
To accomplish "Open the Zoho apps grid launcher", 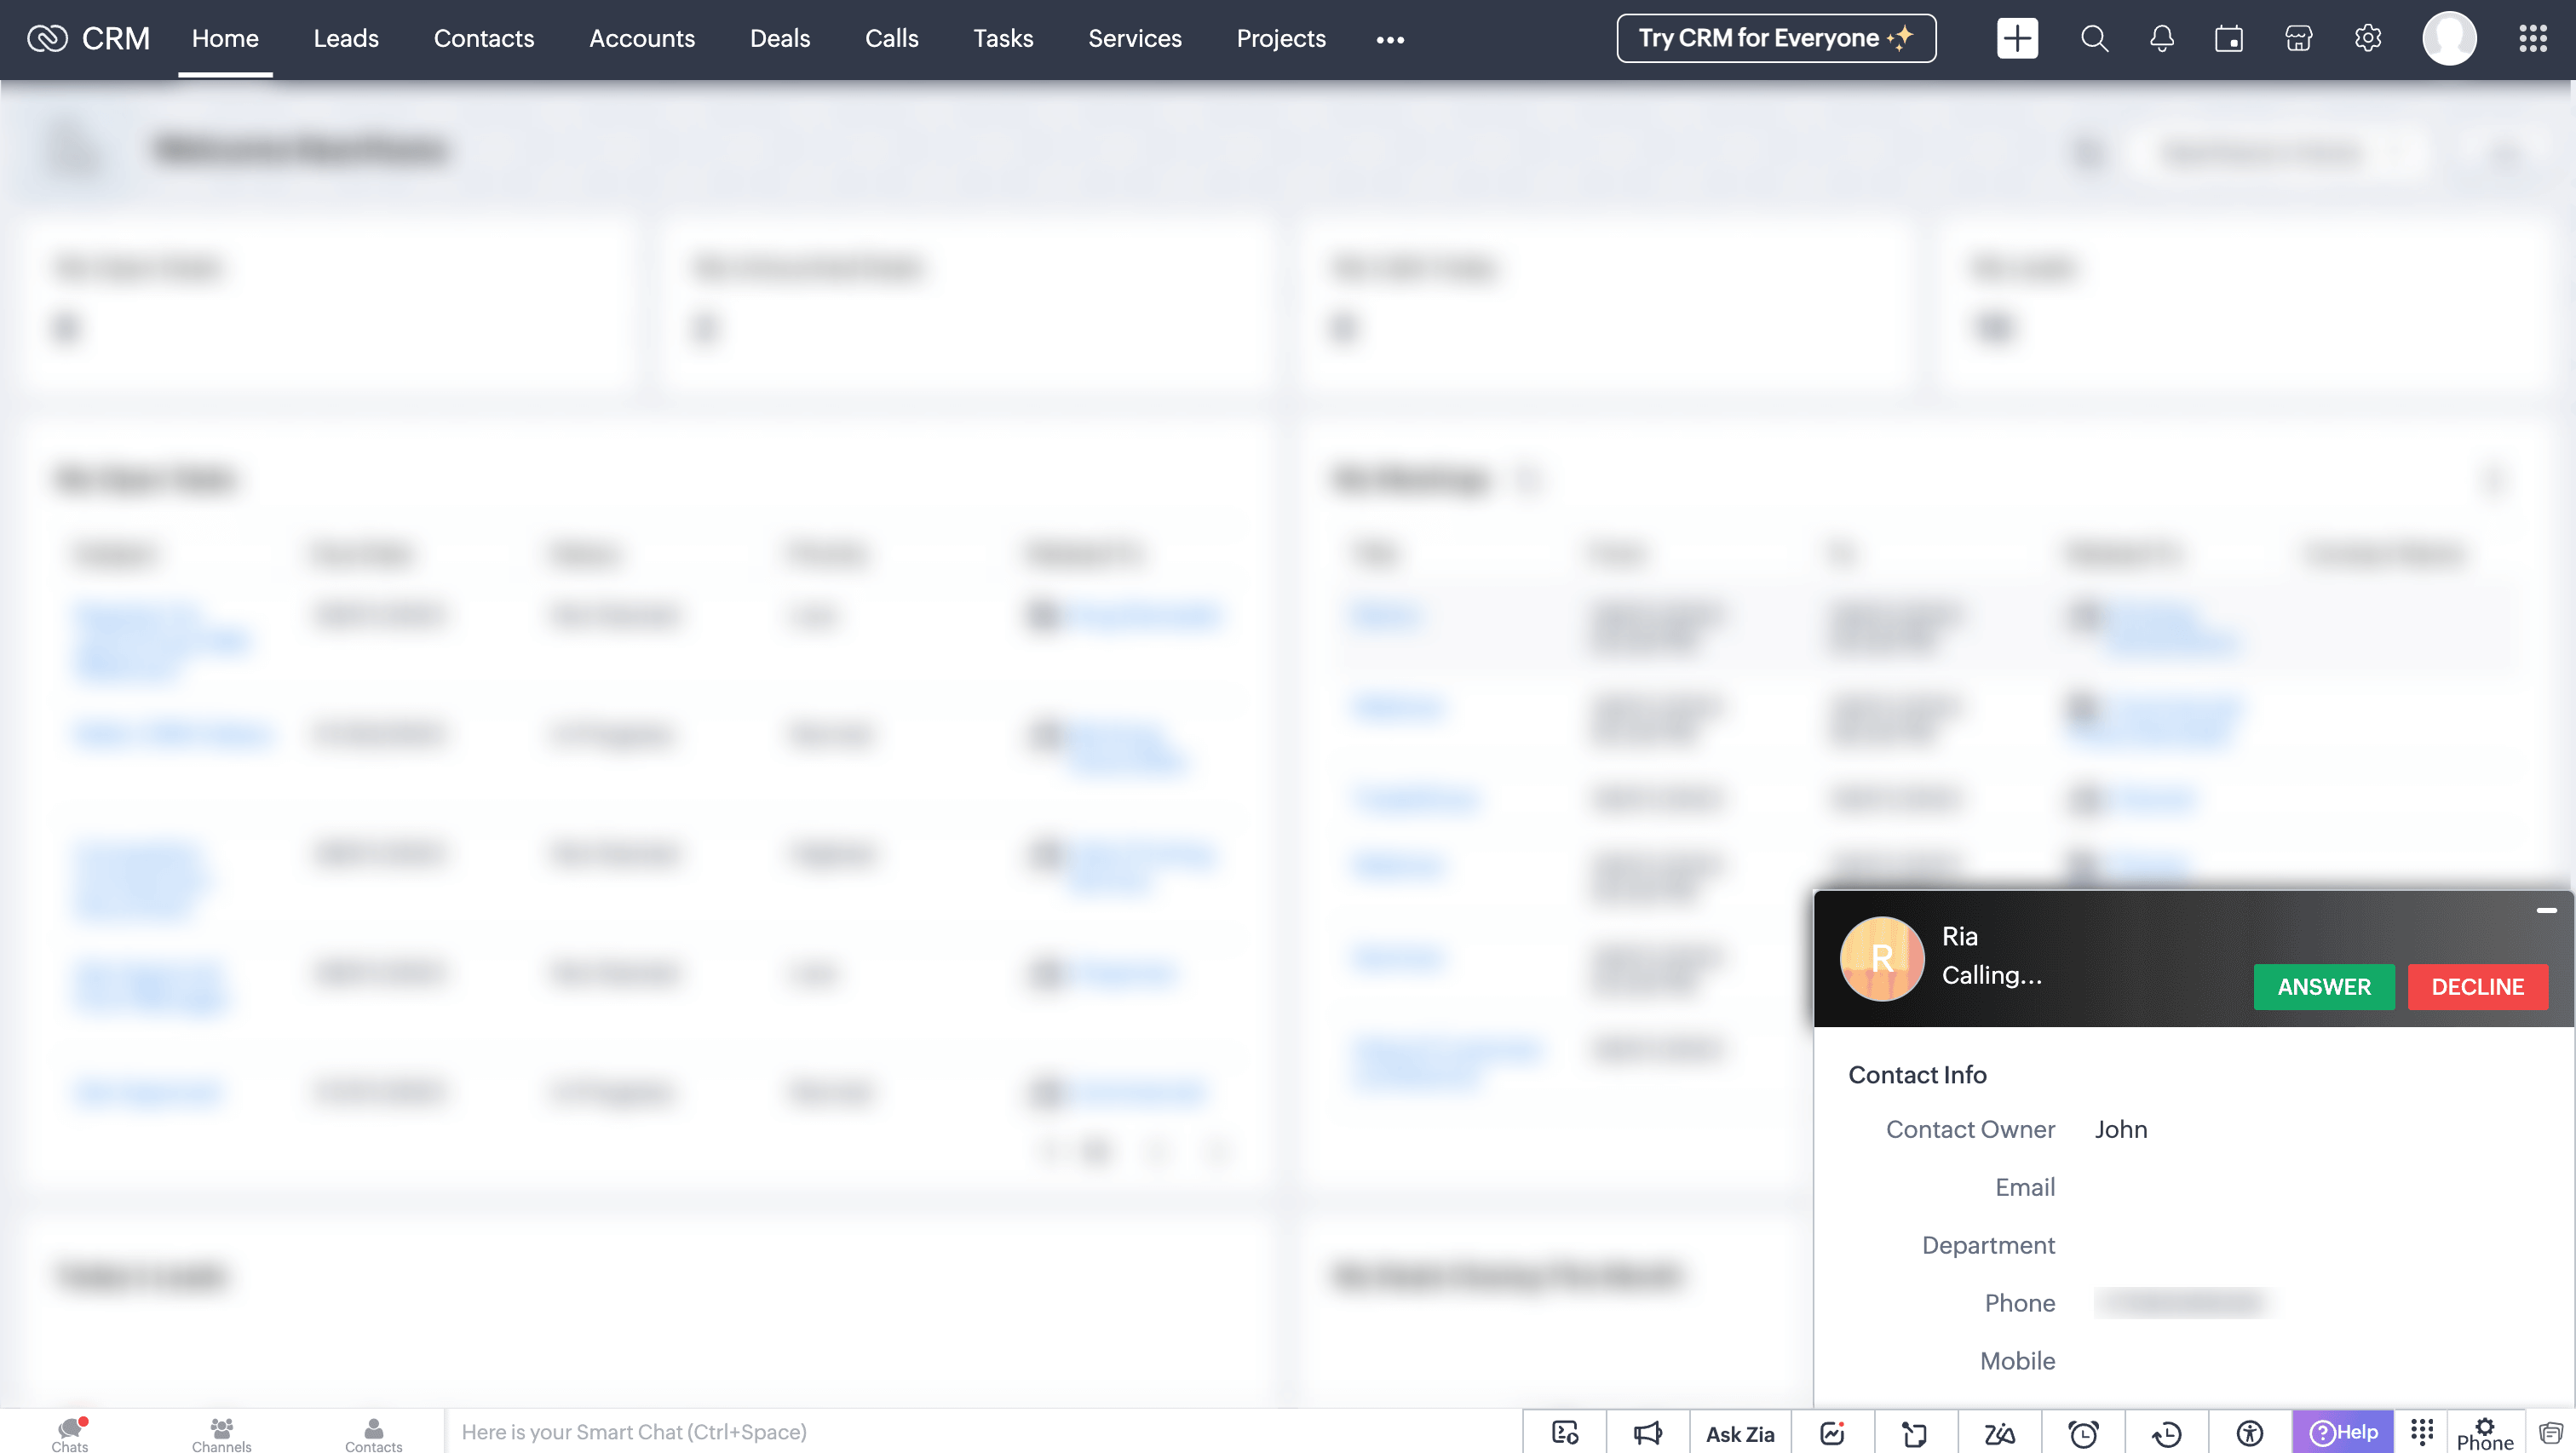I will pos(2532,39).
